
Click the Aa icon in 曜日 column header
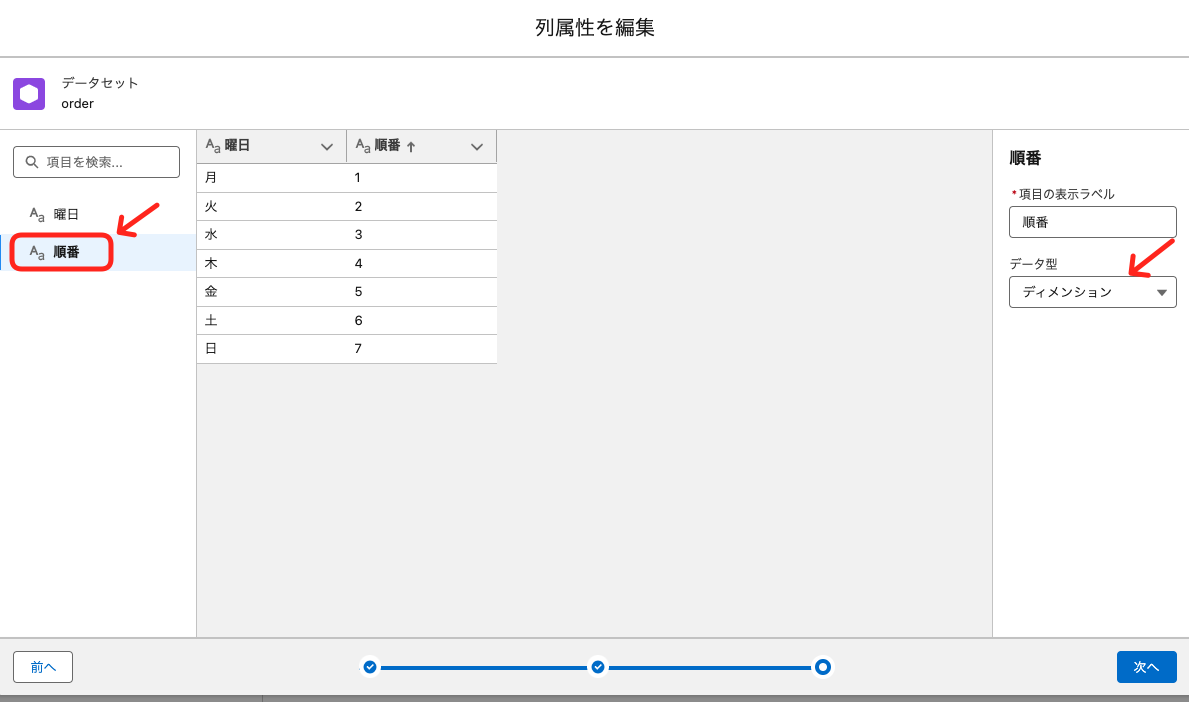213,146
